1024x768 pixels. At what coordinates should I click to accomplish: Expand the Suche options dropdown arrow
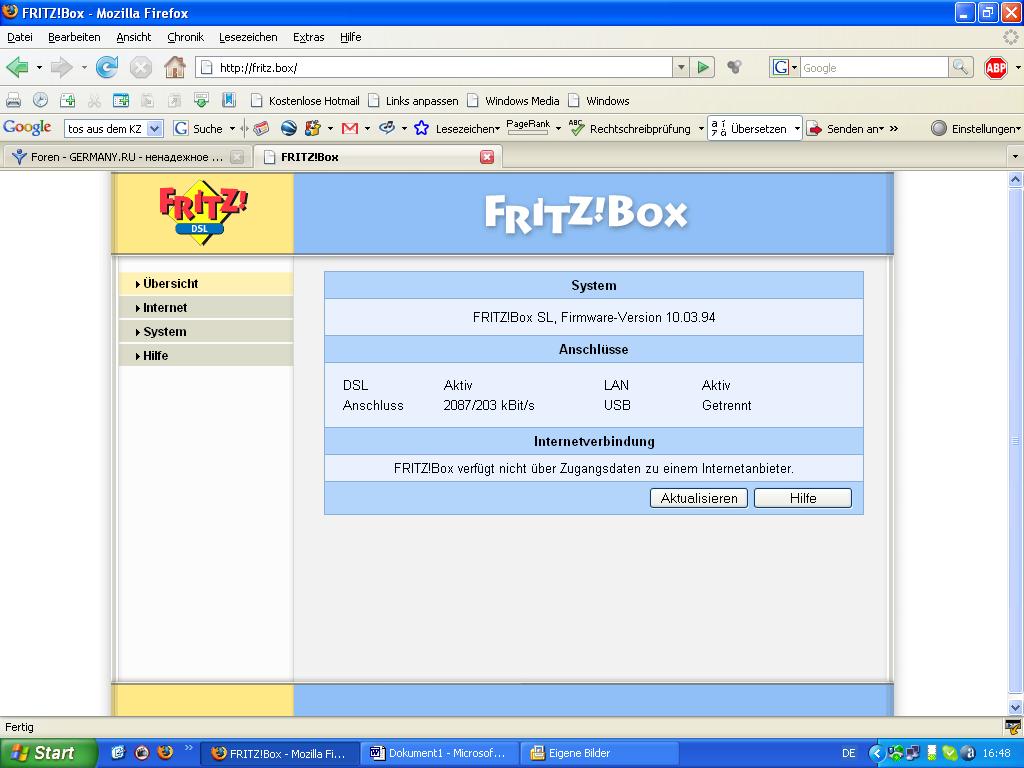(232, 129)
